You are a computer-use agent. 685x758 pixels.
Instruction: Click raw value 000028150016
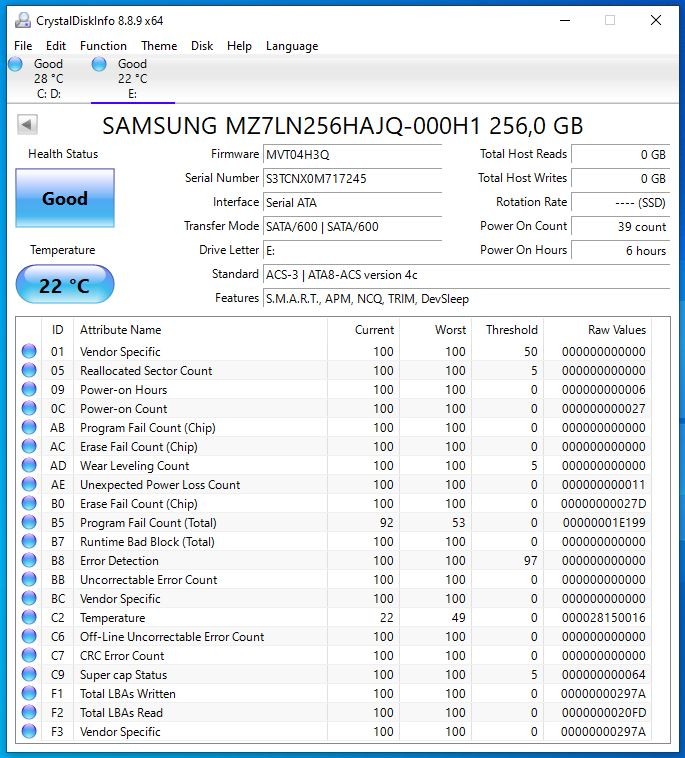[603, 618]
